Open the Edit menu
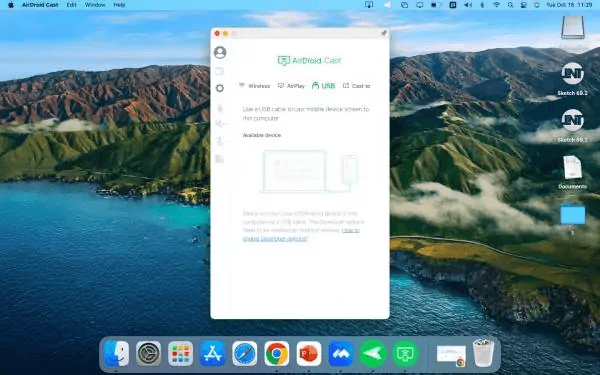 72,5
